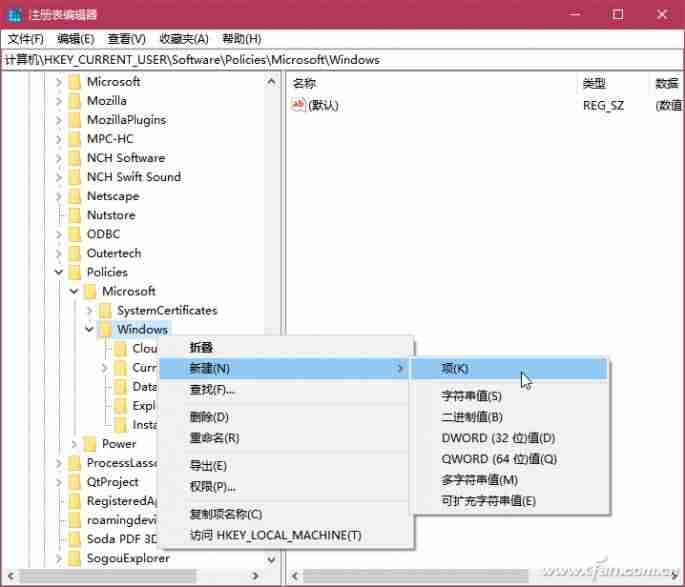
Task: Click the folder icon beside QtProject
Action: tap(75, 482)
